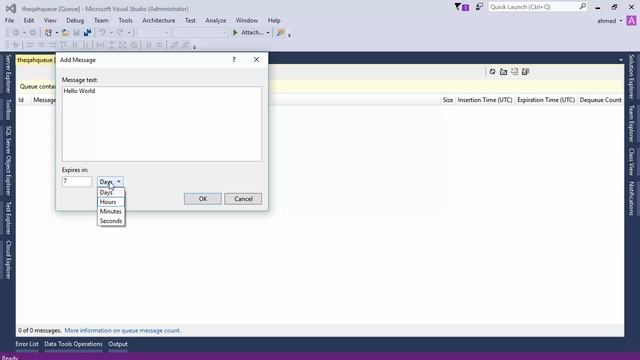The width and height of the screenshot is (640, 360).
Task: Click the Undo toolbar icon
Action: coord(102,33)
